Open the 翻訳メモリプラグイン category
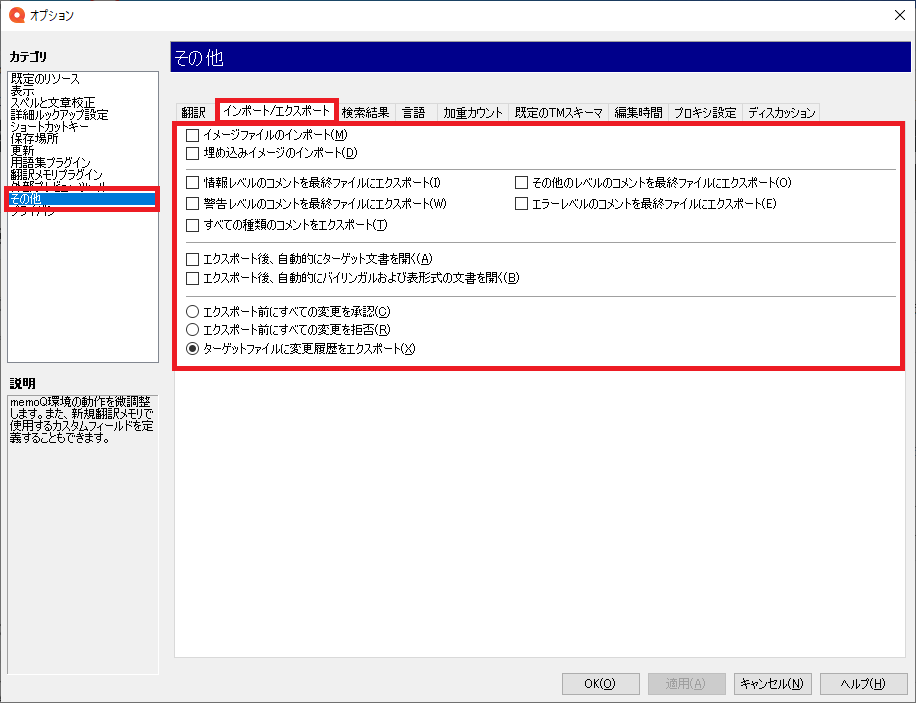Image resolution: width=916 pixels, height=703 pixels. click(x=56, y=175)
